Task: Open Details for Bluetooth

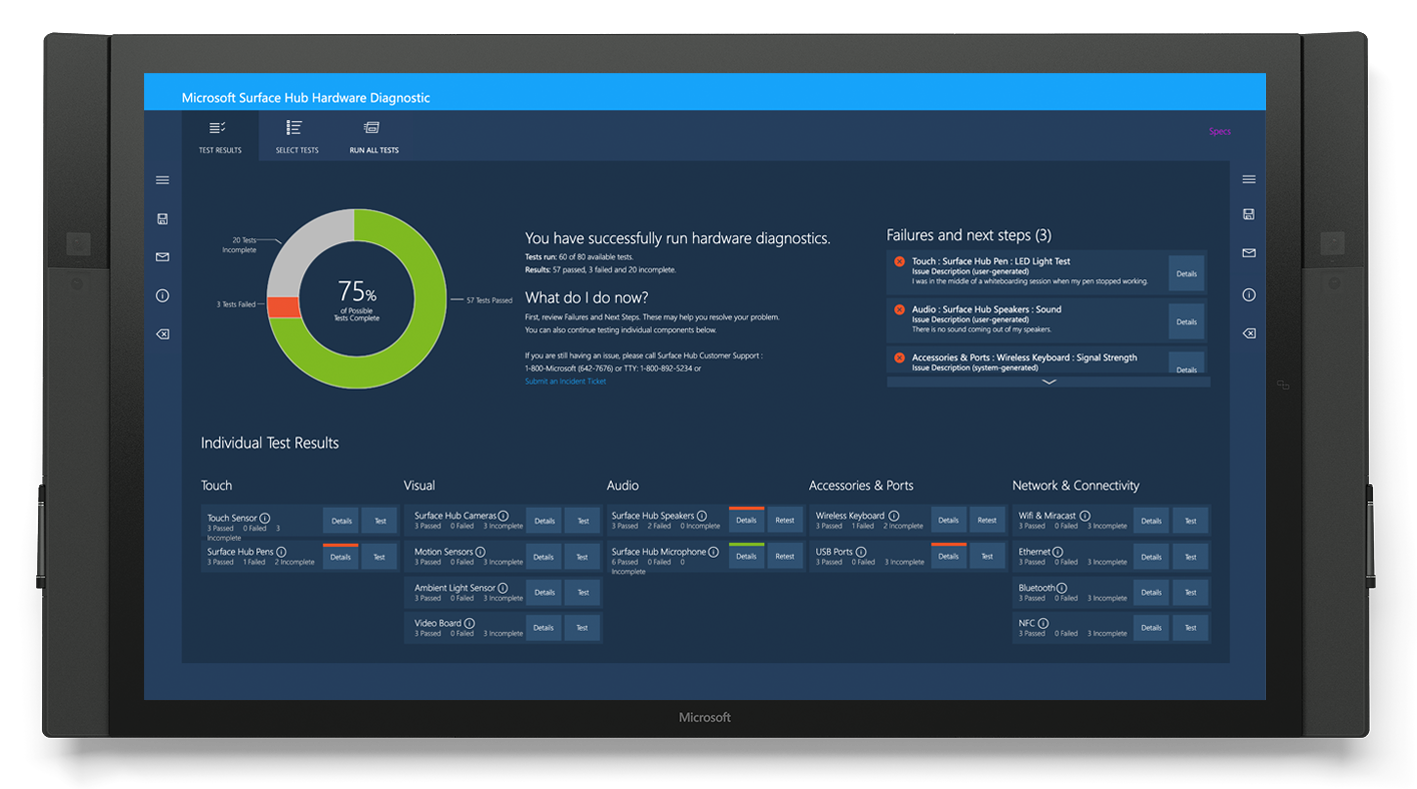Action: 1152,592
